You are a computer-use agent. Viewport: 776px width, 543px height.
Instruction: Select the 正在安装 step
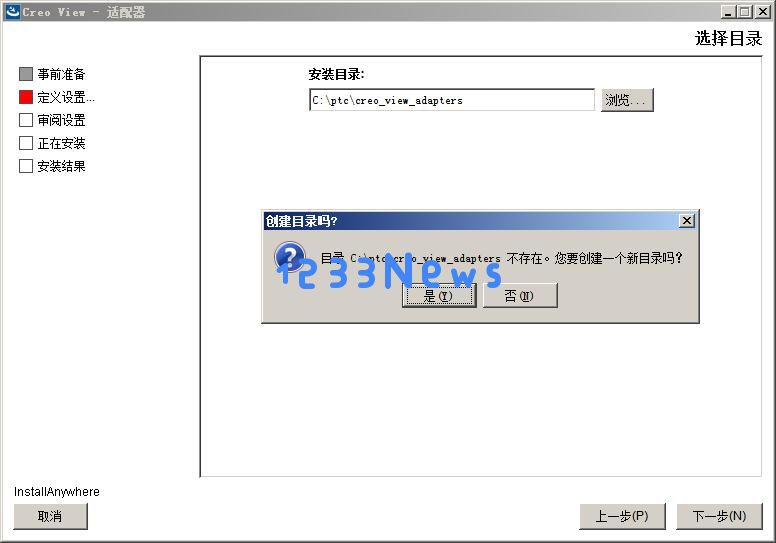[x=61, y=144]
